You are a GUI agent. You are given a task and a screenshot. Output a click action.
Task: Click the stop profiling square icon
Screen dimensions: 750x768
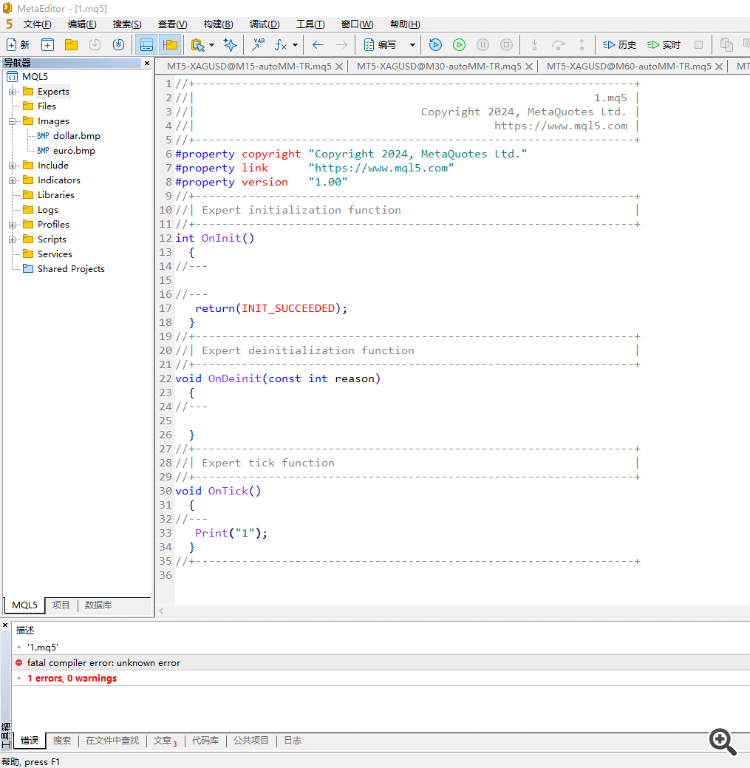coord(699,45)
